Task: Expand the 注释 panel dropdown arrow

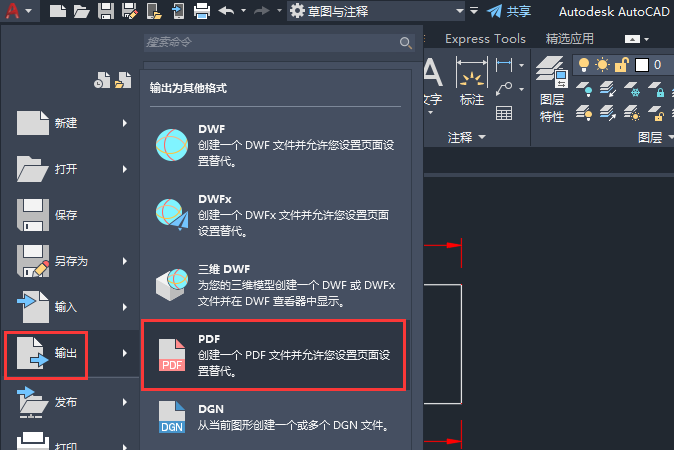Action: click(482, 137)
